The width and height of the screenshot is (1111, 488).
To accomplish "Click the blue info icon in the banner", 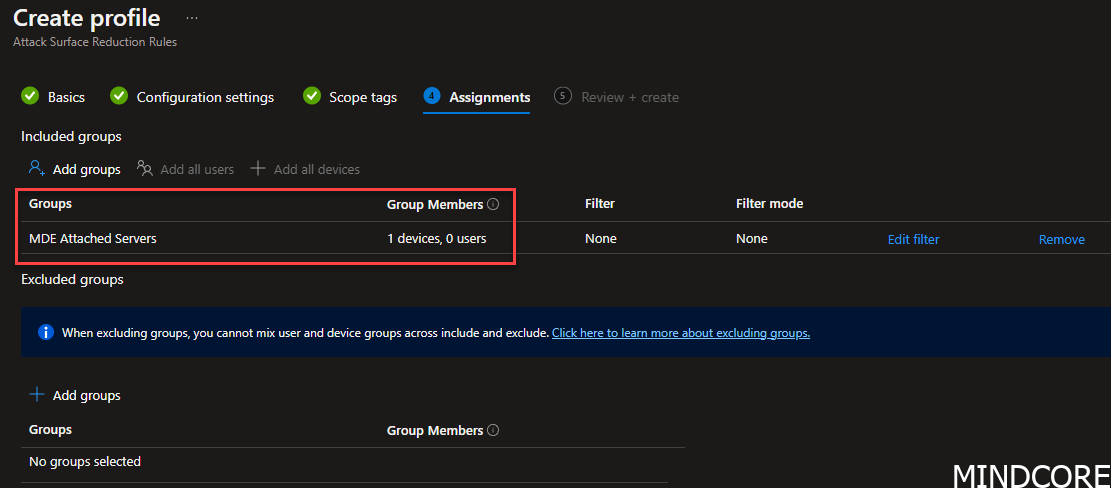I will [45, 332].
